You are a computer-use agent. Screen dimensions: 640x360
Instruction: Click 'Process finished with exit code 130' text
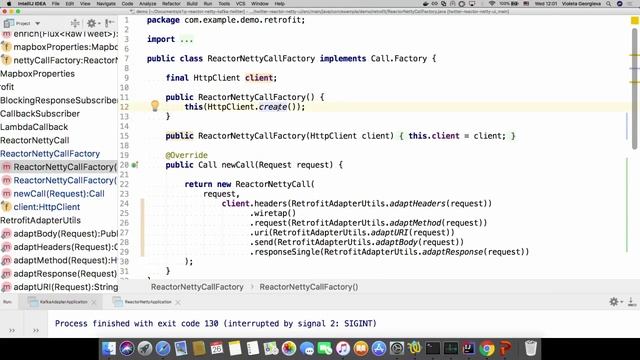pyautogui.click(x=136, y=324)
